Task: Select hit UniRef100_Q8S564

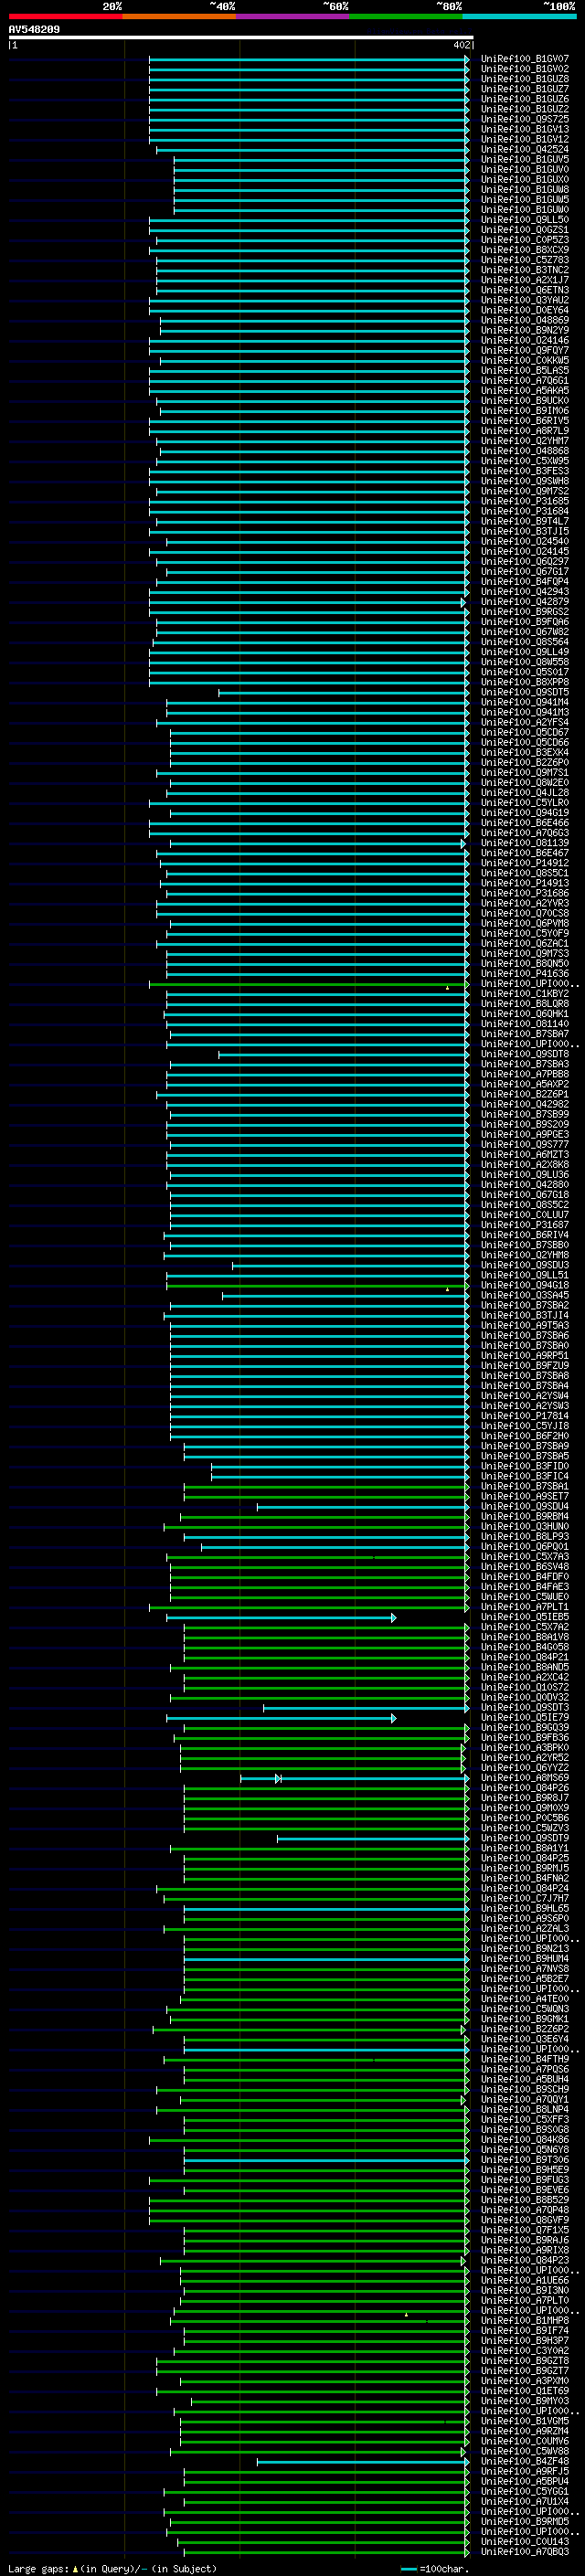Action: click(525, 642)
